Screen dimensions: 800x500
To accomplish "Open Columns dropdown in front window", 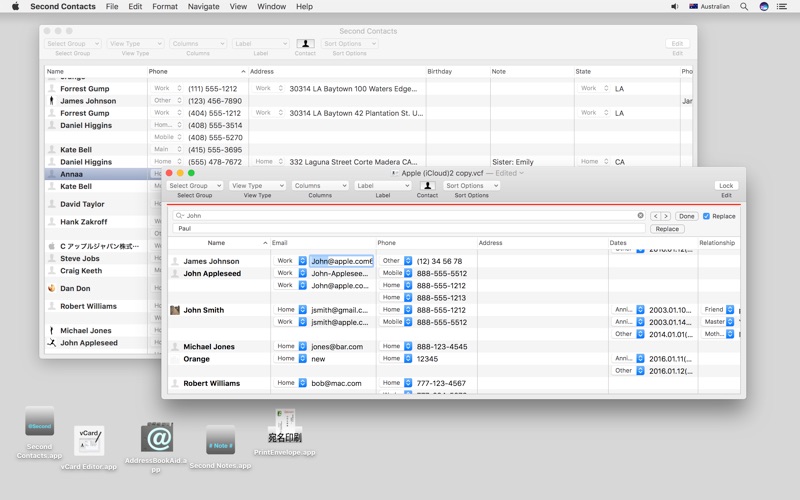I will pos(320,186).
